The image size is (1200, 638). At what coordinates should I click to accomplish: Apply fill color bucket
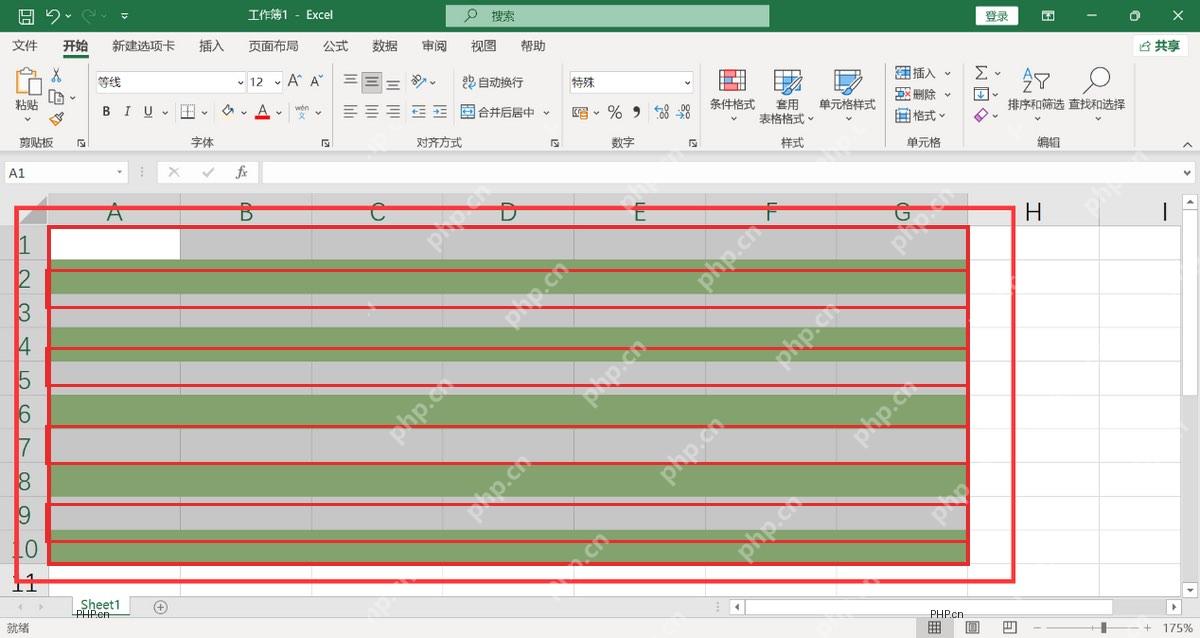click(x=228, y=112)
